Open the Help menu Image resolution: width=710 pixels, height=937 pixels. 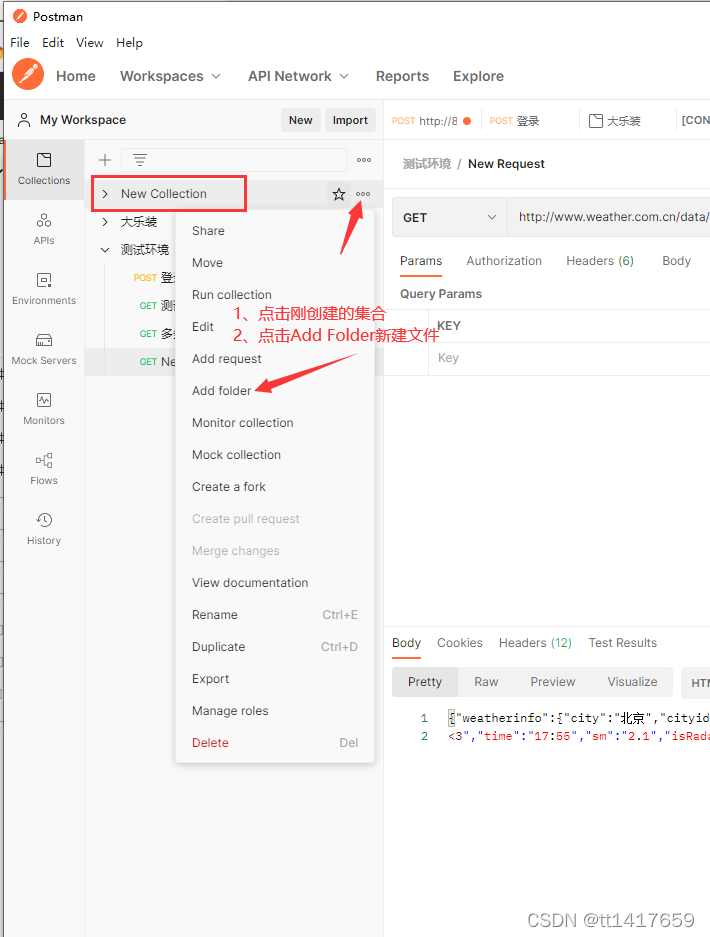pyautogui.click(x=129, y=42)
